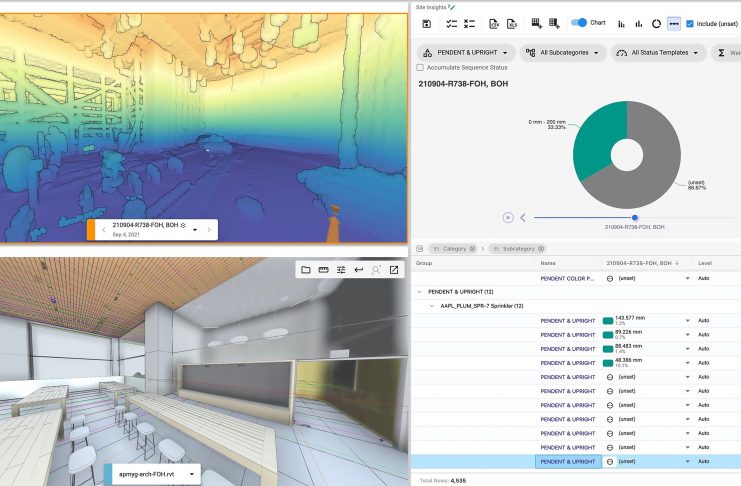The width and height of the screenshot is (741, 486).
Task: Enable Accumulate Sequence Status checkbox
Action: pyautogui.click(x=420, y=67)
